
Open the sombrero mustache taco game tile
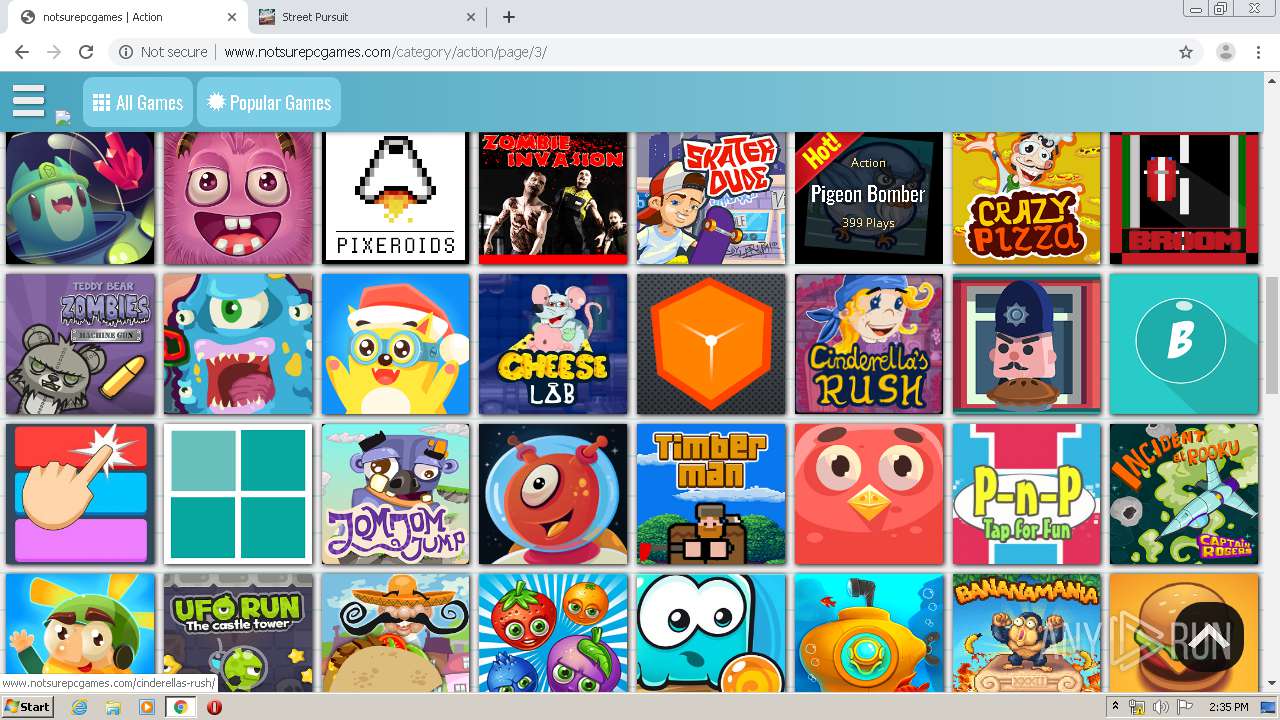(395, 632)
